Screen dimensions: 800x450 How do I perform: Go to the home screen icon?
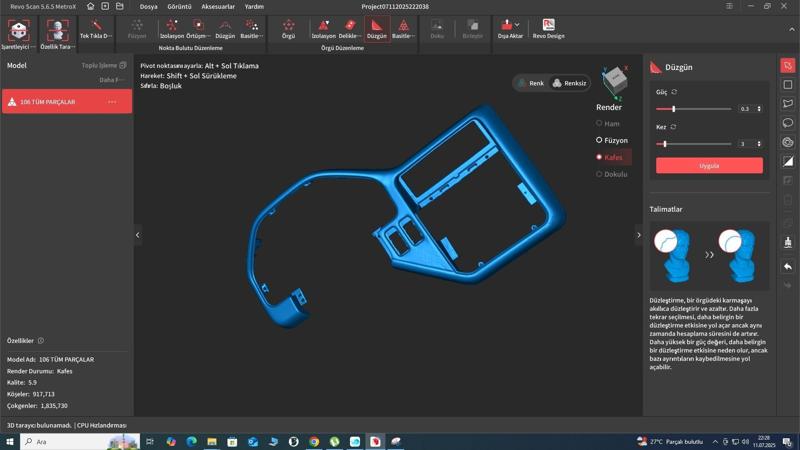click(90, 6)
